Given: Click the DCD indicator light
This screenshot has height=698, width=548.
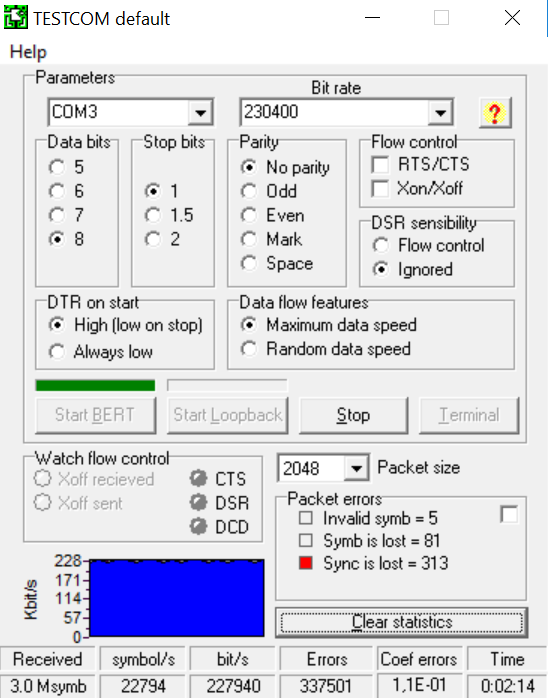Looking at the screenshot, I should pyautogui.click(x=198, y=527).
